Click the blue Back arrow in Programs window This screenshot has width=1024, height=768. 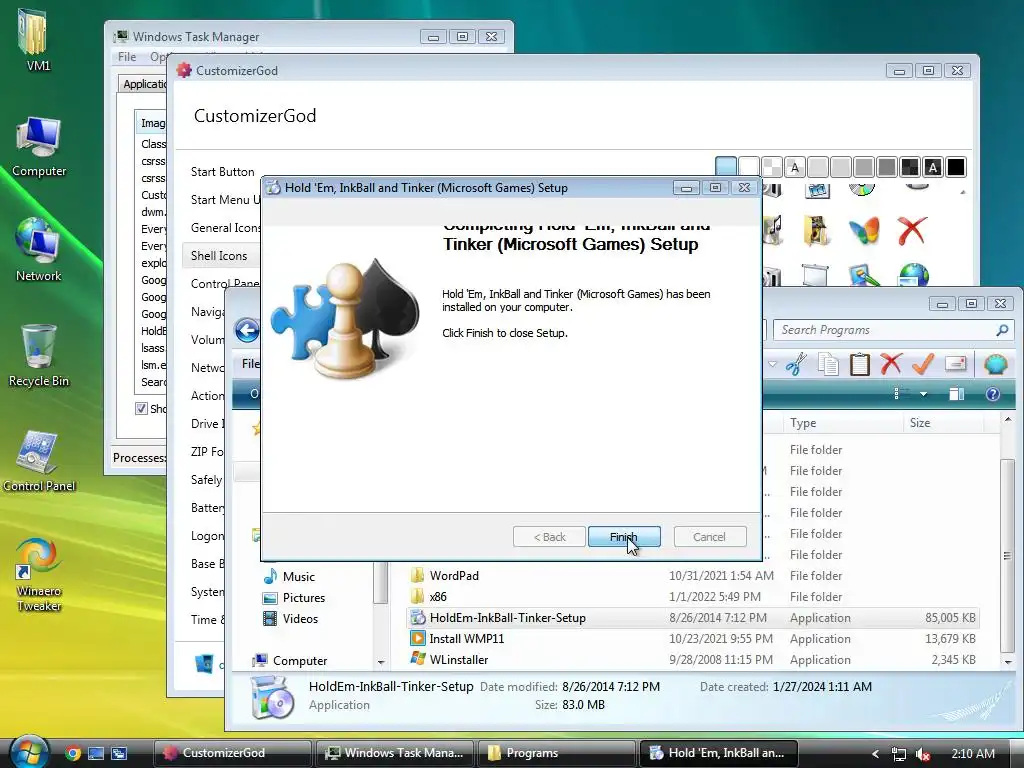[x=247, y=330]
